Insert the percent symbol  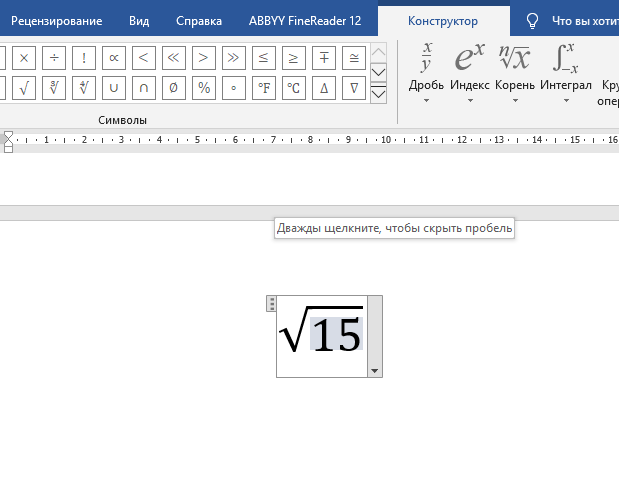click(x=204, y=88)
